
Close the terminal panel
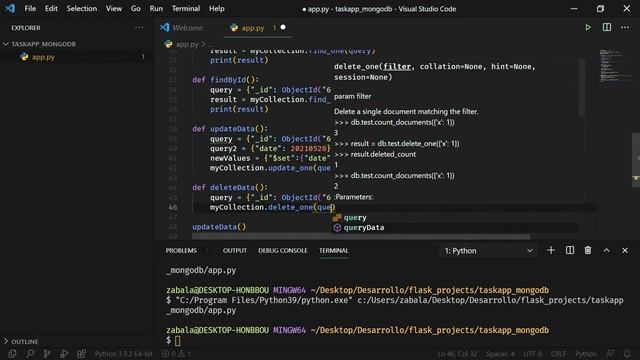[x=625, y=250]
